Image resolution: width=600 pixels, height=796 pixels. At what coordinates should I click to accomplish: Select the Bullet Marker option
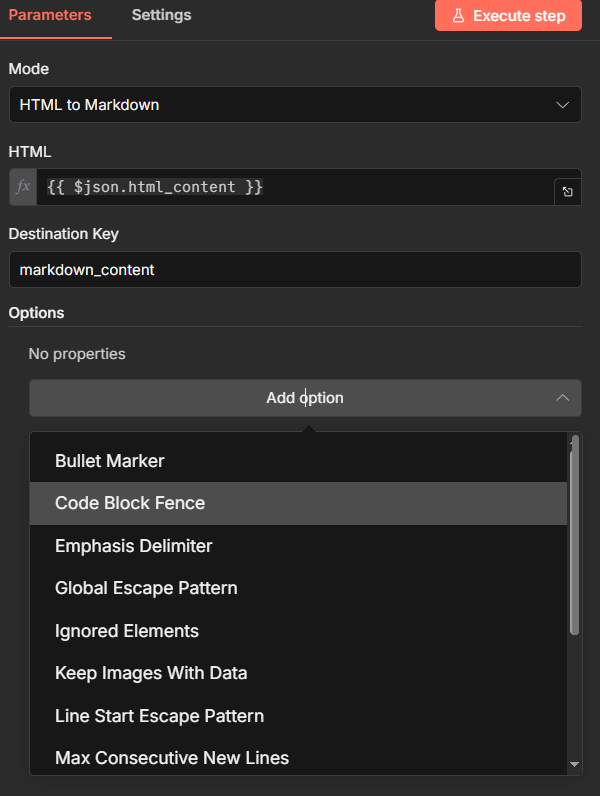coord(110,461)
